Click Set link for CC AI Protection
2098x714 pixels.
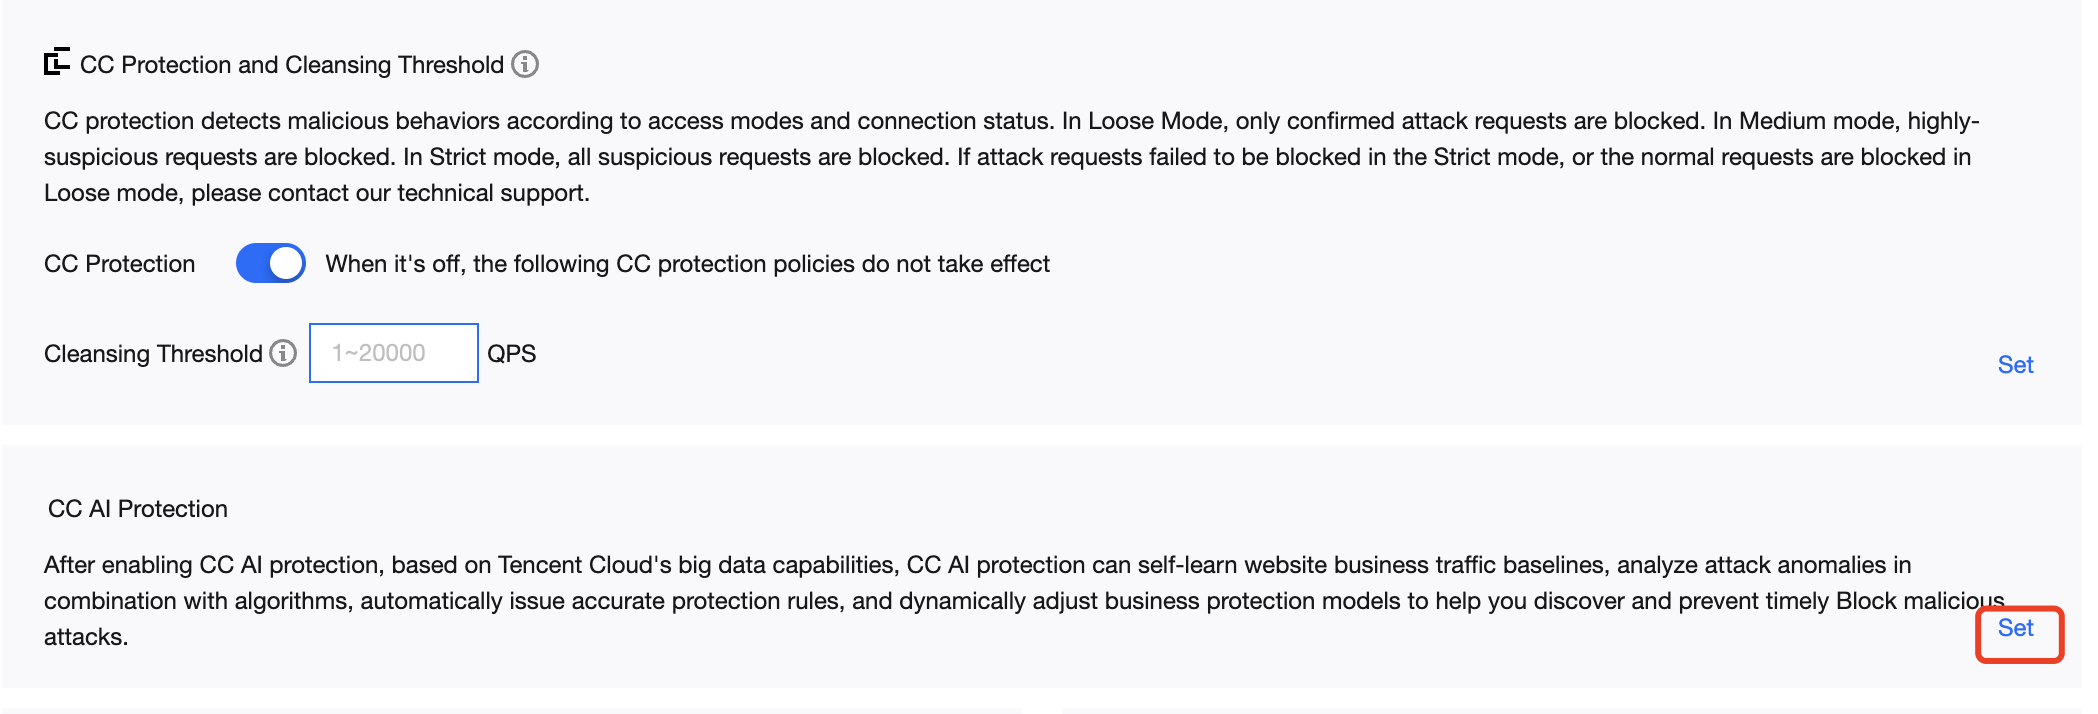(x=2015, y=628)
